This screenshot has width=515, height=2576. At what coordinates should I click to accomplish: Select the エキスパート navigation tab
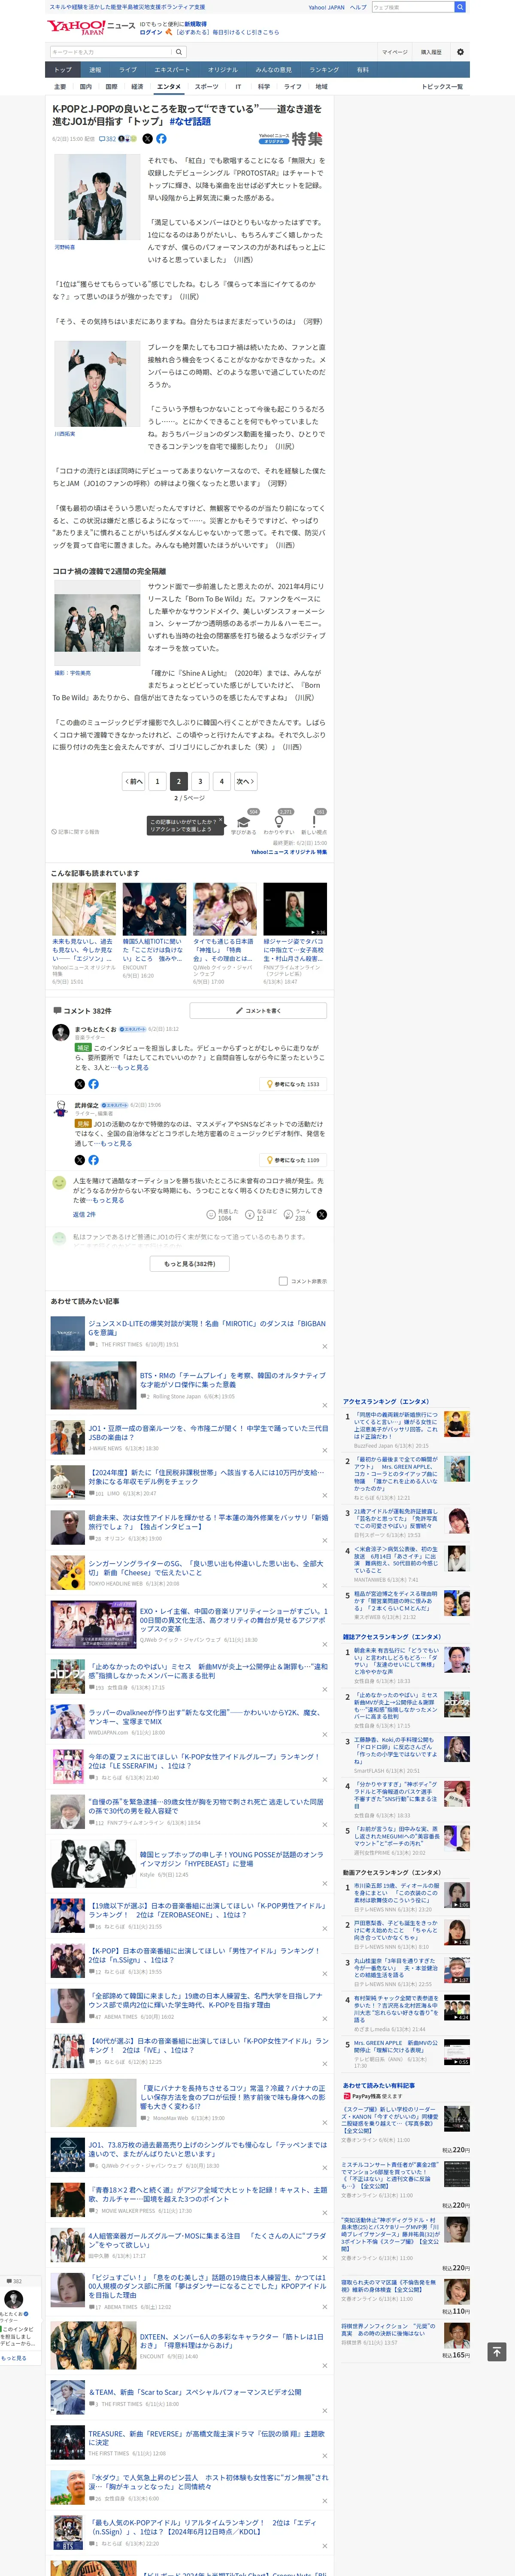pos(172,70)
